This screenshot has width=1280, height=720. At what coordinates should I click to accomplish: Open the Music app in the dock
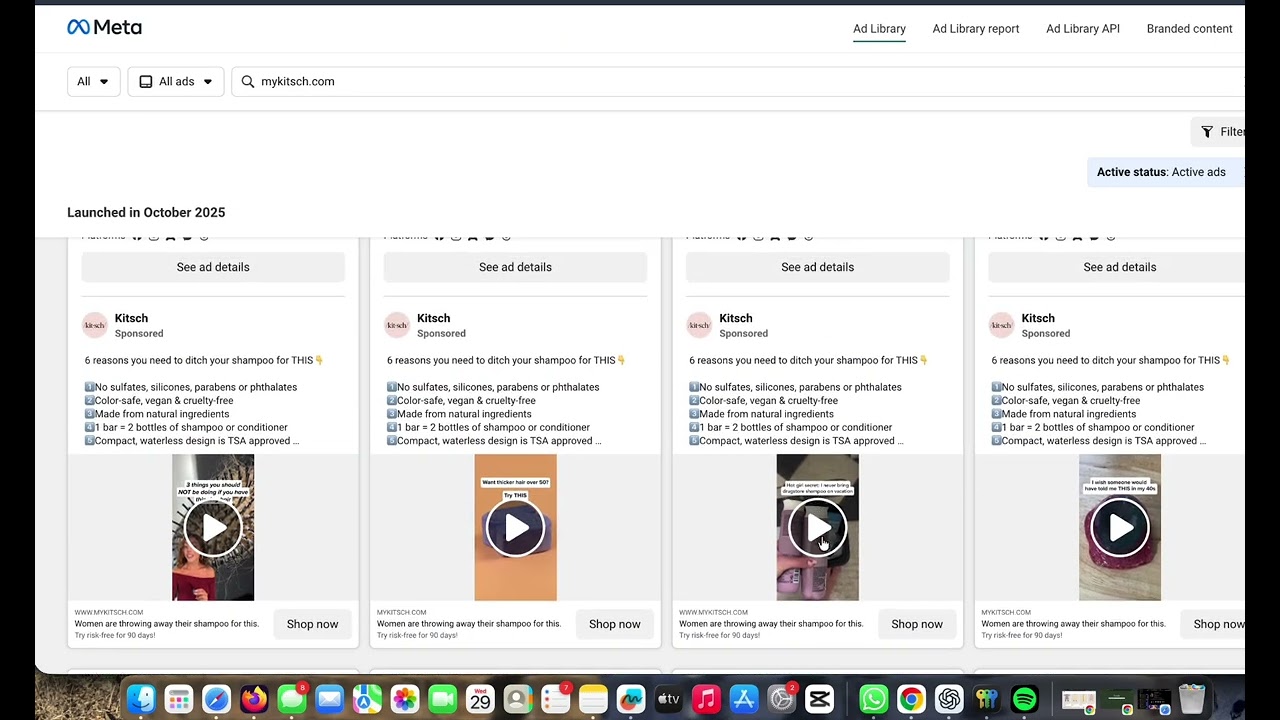[706, 699]
